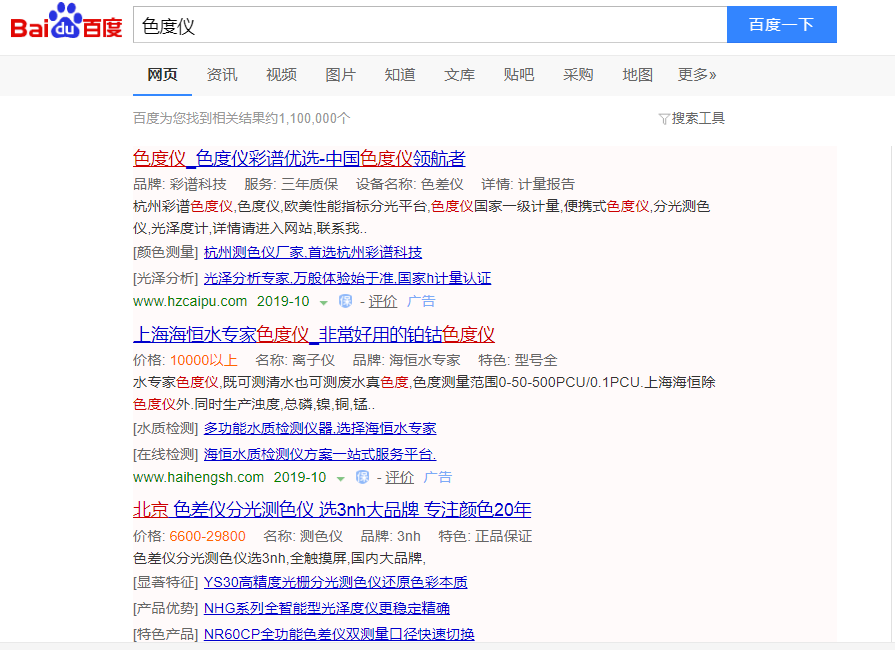Click text 百度为您找到相关结果约1,100,000个
The width and height of the screenshot is (895, 650).
tap(241, 118)
